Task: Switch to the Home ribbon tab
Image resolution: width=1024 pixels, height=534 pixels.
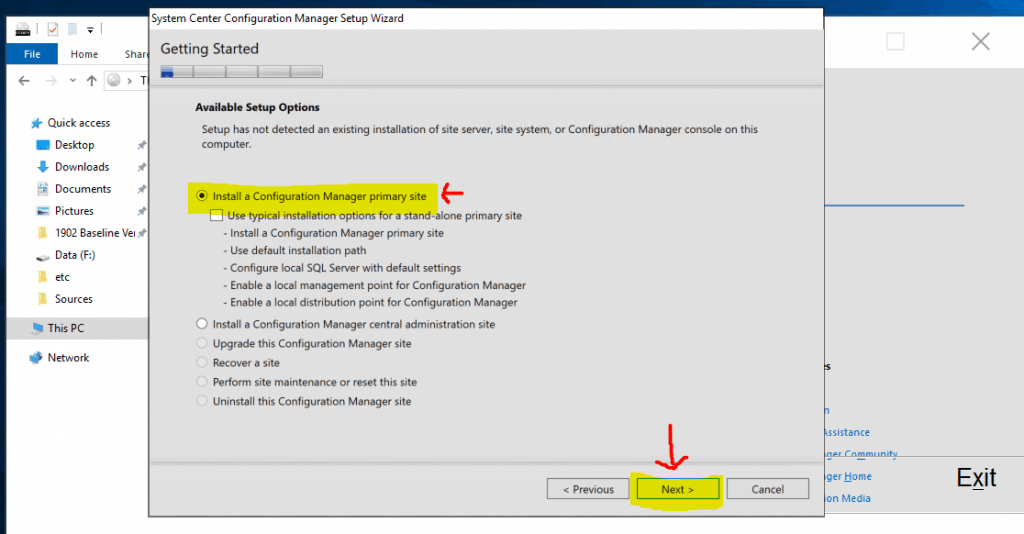Action: click(84, 54)
